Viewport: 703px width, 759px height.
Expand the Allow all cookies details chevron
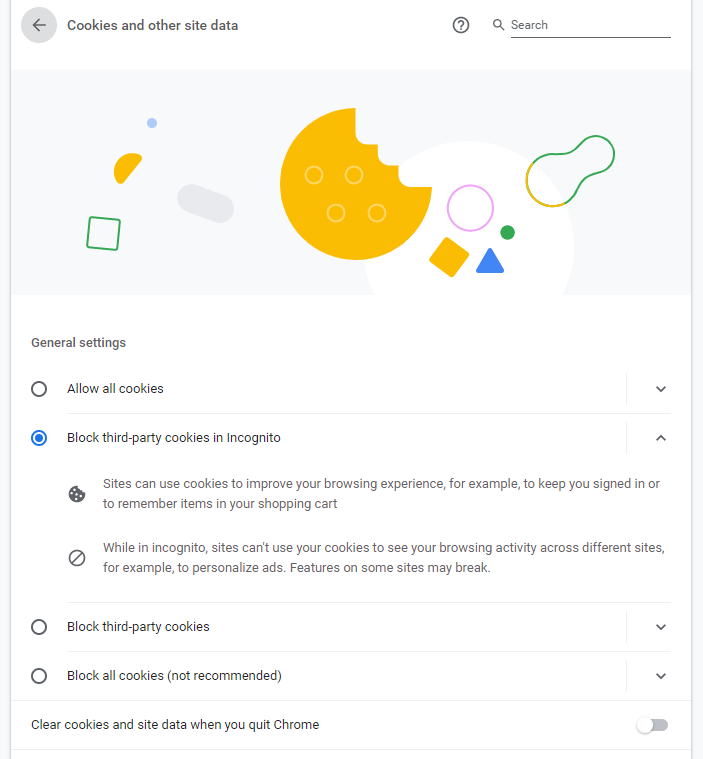[x=661, y=389]
